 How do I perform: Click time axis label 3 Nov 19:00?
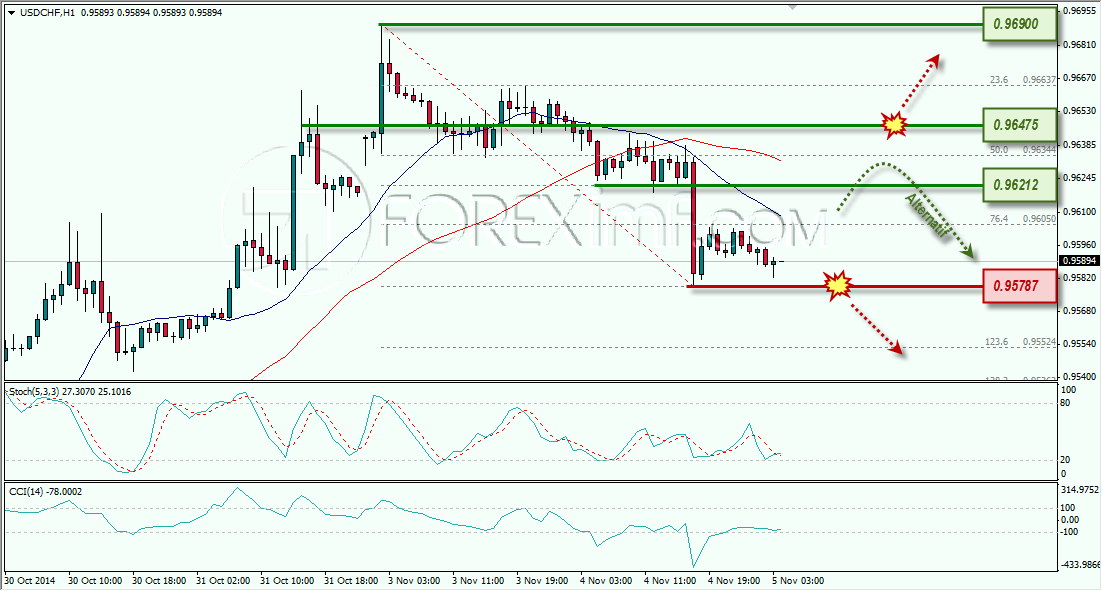[542, 580]
